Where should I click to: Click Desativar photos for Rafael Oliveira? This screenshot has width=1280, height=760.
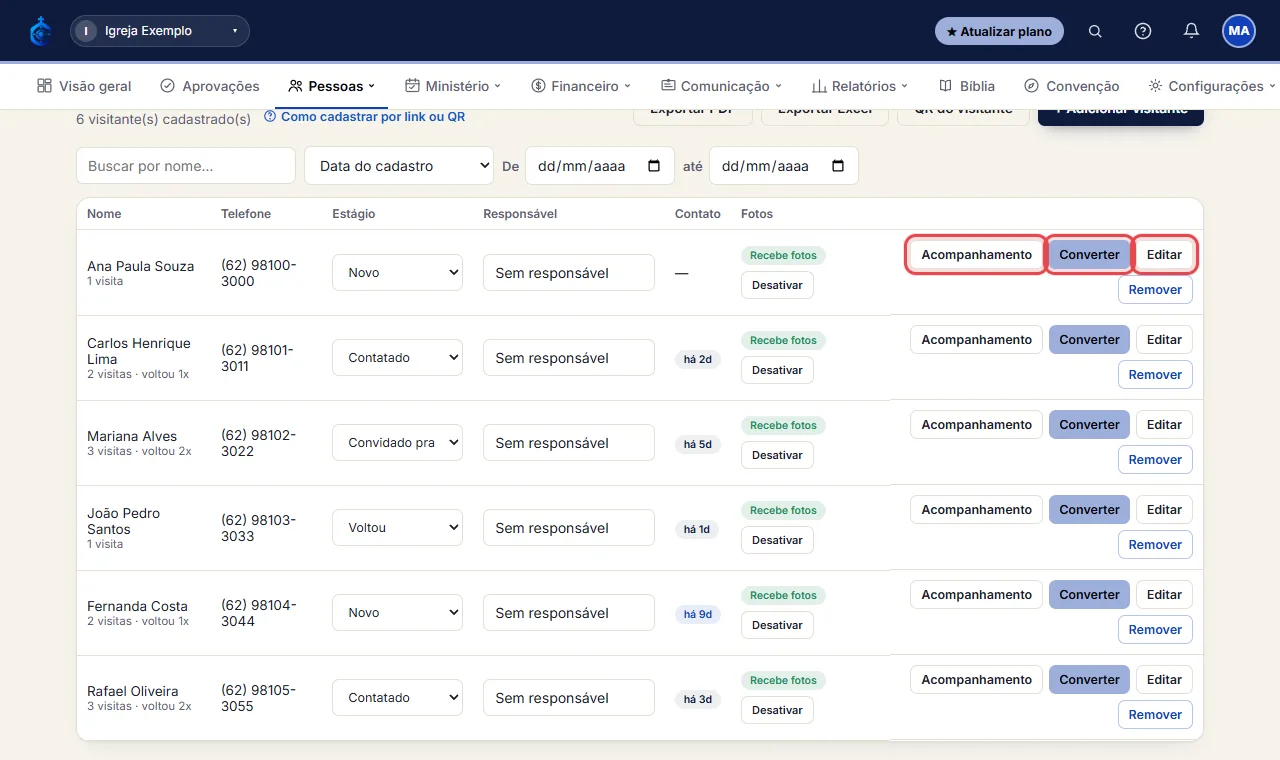click(777, 710)
